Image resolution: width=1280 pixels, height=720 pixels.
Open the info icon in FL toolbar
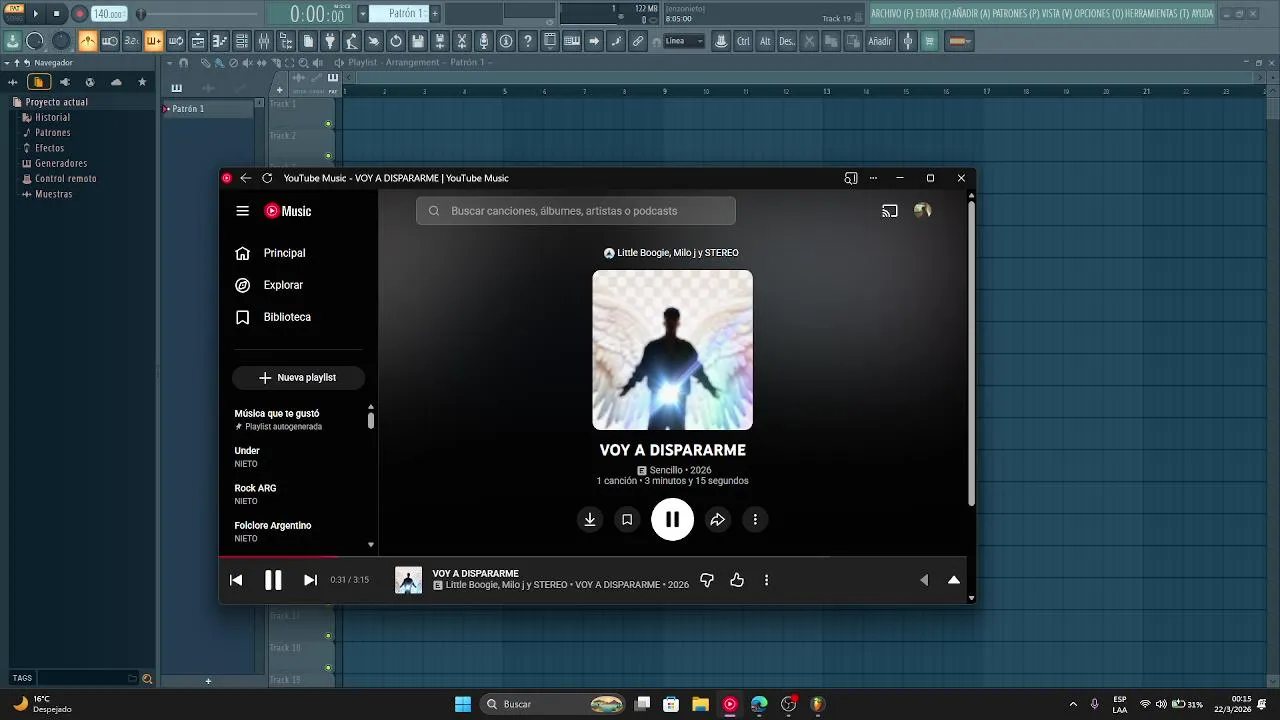coord(506,41)
